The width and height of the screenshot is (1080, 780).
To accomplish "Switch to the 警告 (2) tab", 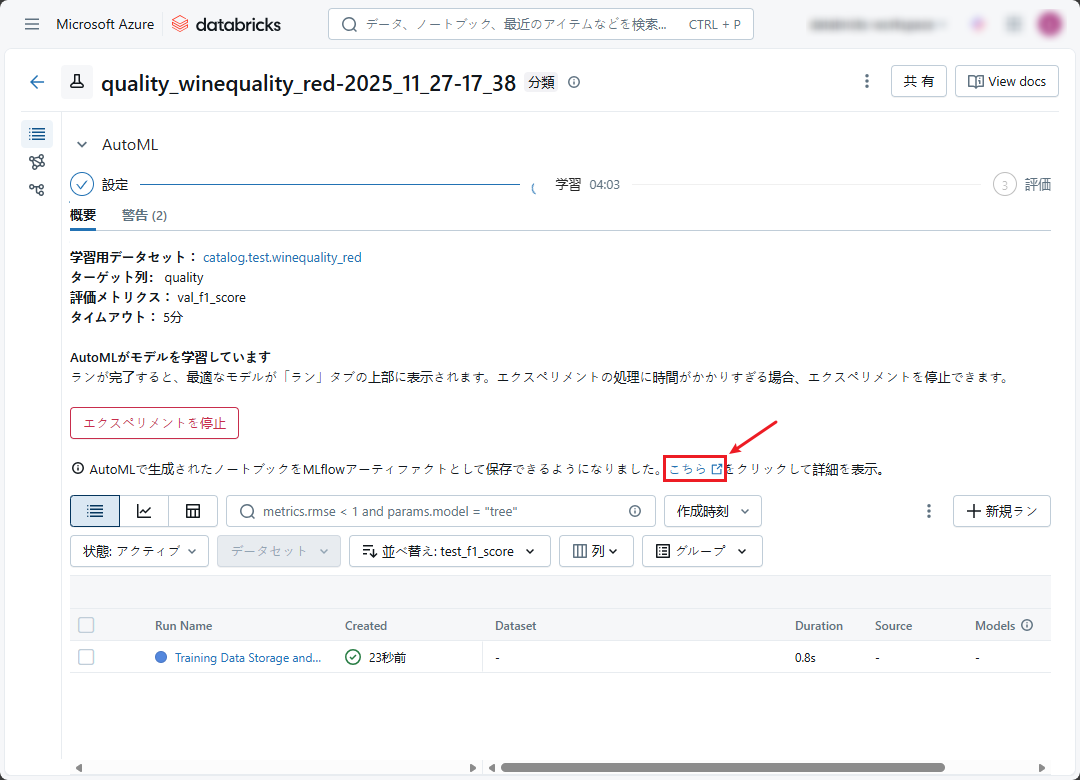I will point(144,215).
